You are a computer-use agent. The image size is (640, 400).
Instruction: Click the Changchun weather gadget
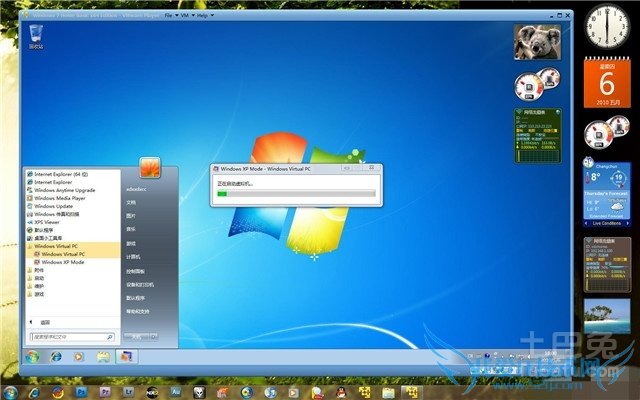pos(607,193)
